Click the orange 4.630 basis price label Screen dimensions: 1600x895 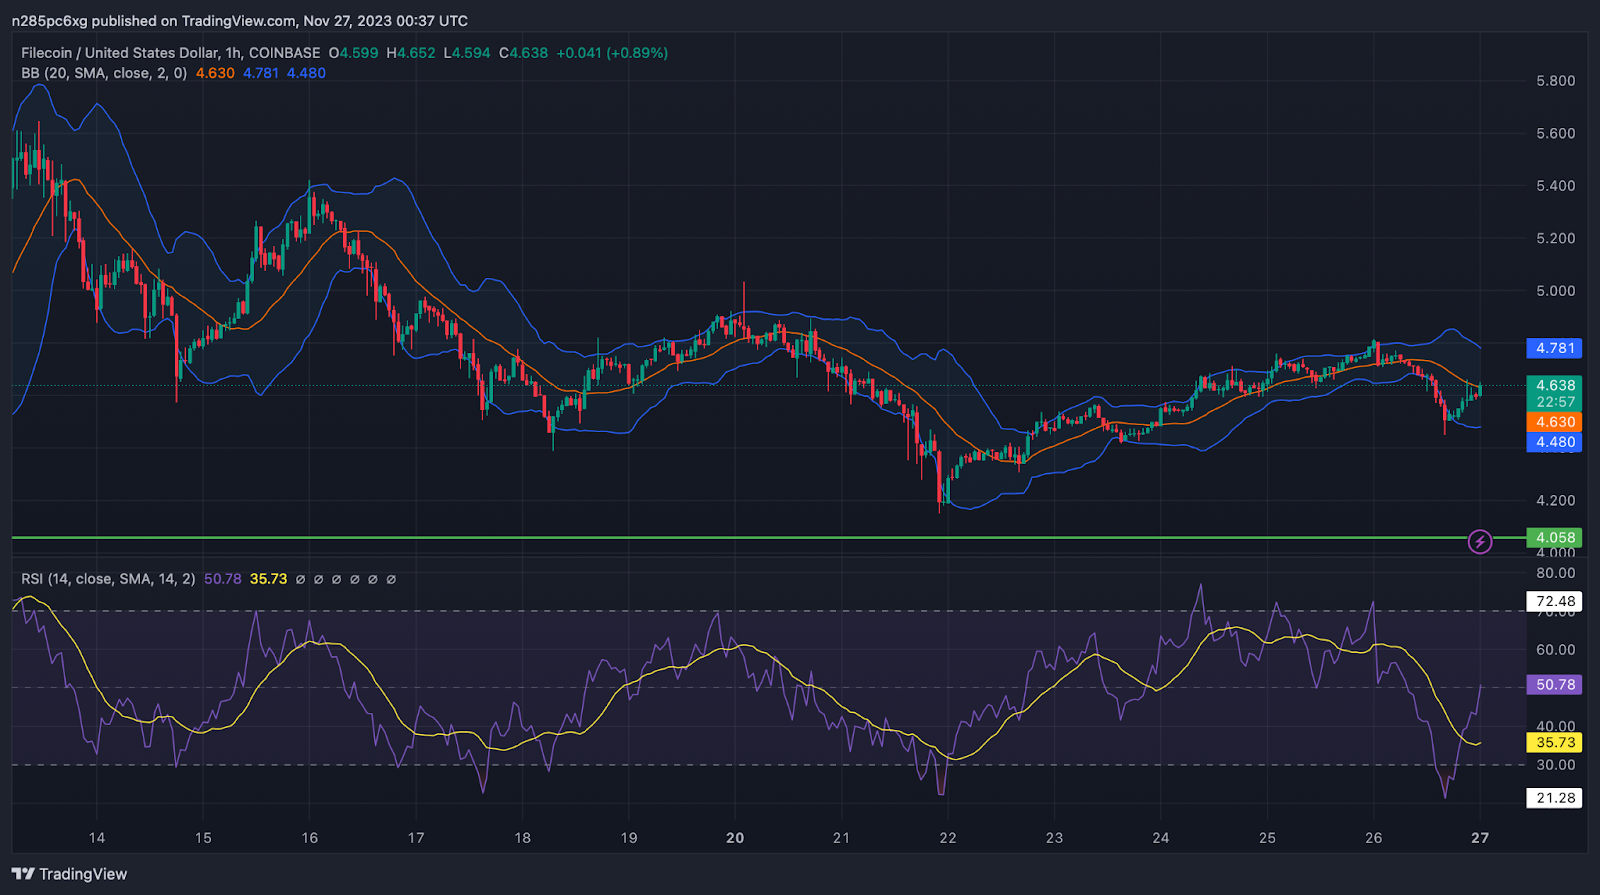coord(1554,422)
